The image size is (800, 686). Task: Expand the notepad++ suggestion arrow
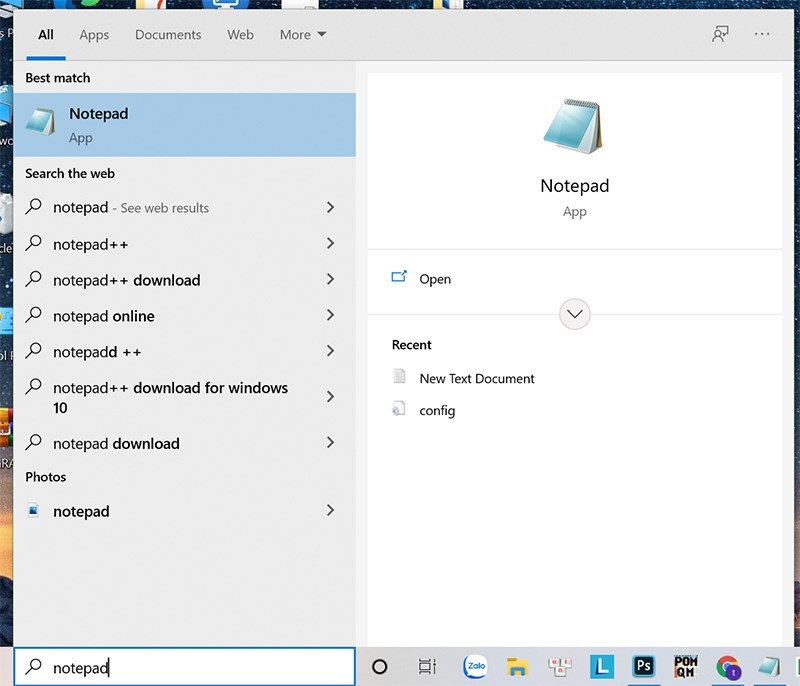pyautogui.click(x=330, y=244)
